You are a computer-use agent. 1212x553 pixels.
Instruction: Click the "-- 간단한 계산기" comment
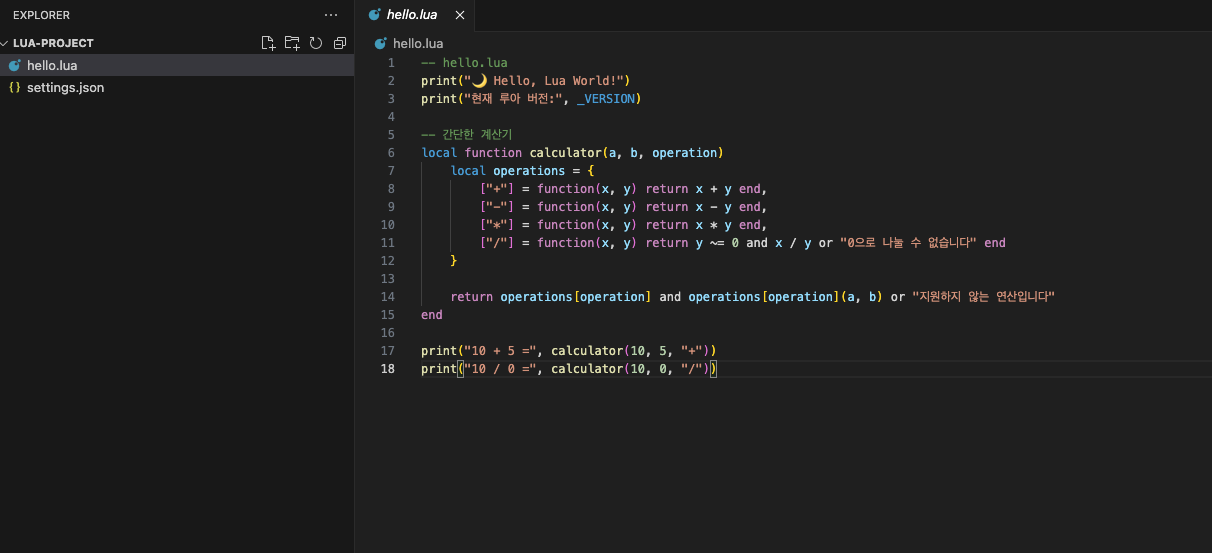click(x=466, y=134)
